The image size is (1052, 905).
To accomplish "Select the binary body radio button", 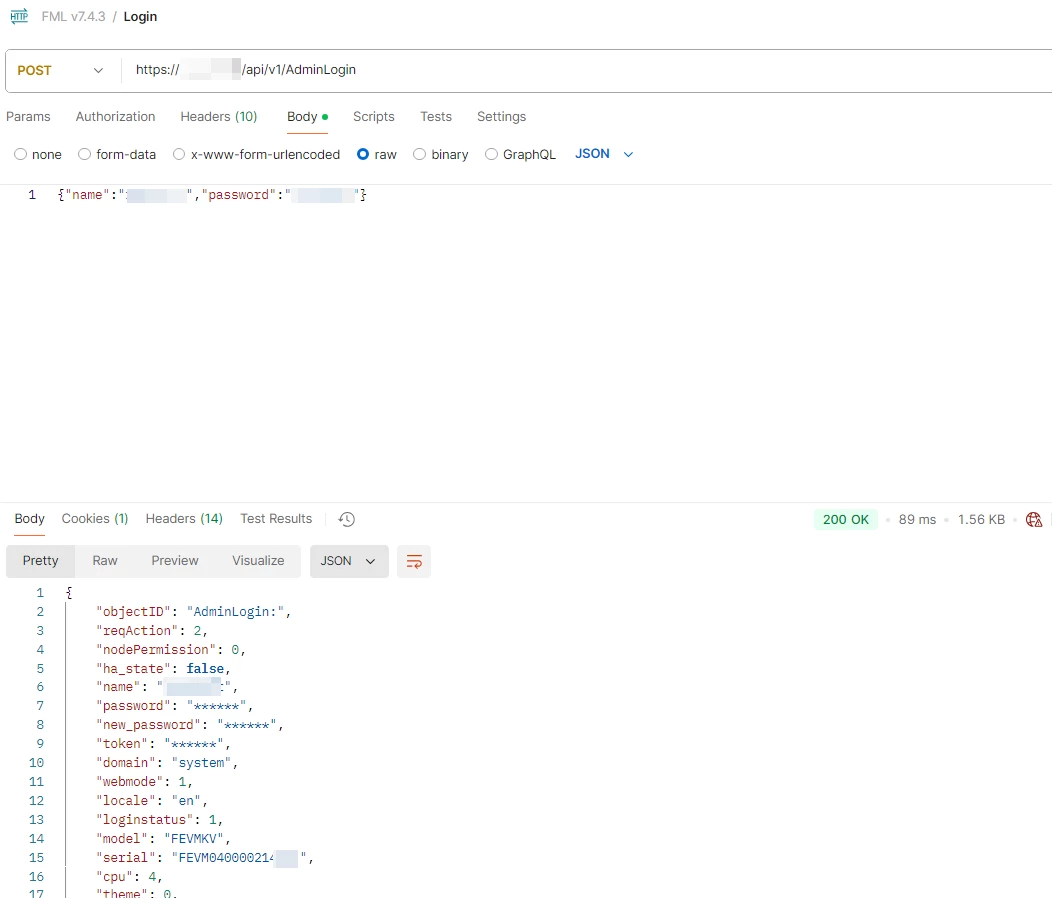I will [x=419, y=154].
